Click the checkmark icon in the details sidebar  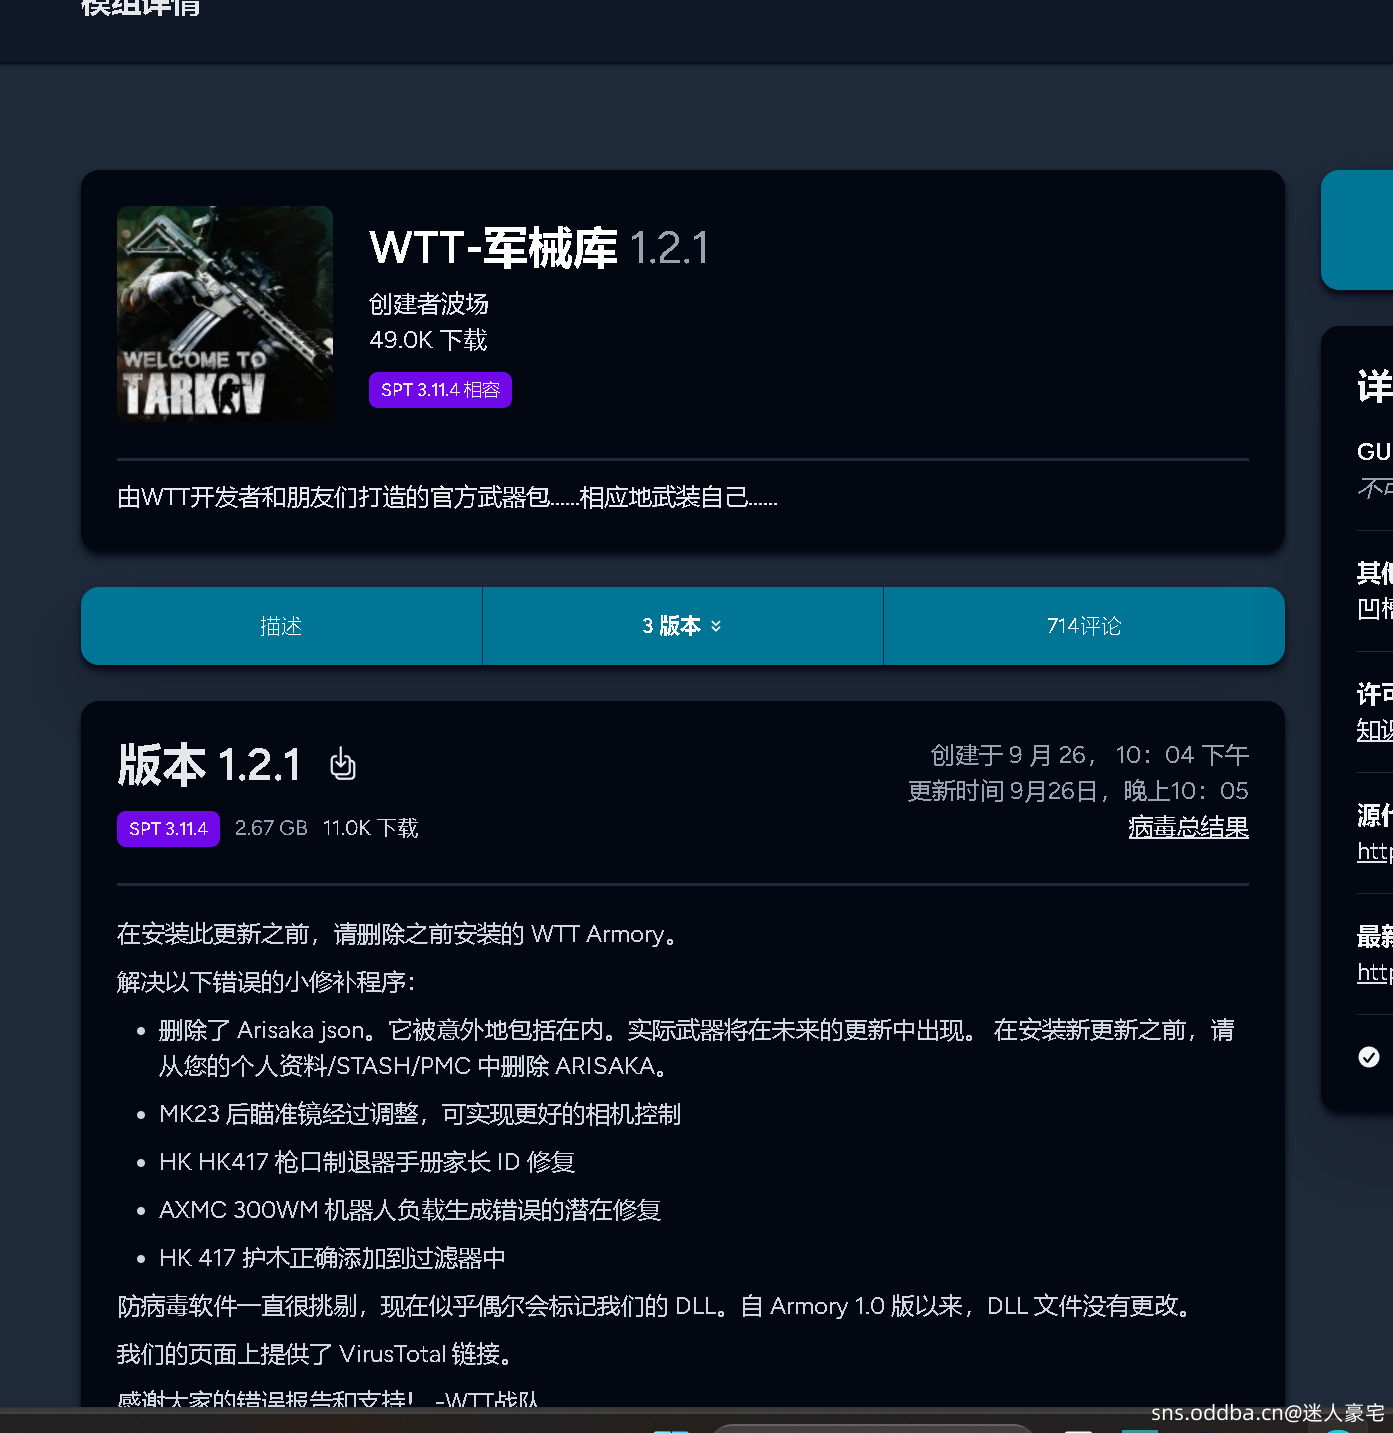[1369, 1057]
